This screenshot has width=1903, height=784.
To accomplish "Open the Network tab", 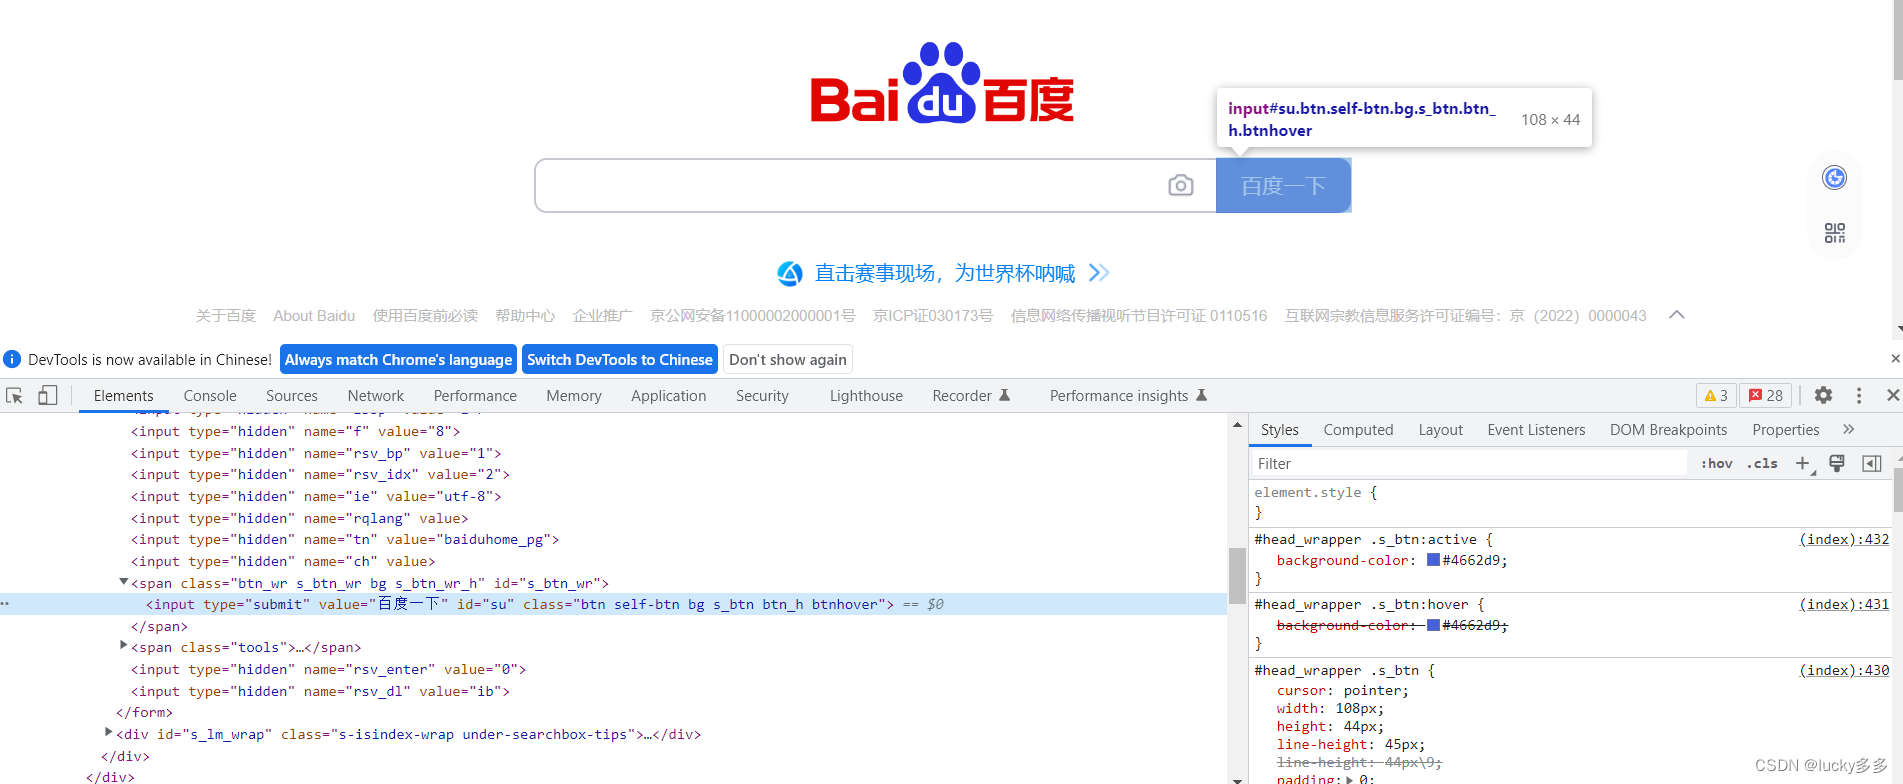I will (376, 396).
